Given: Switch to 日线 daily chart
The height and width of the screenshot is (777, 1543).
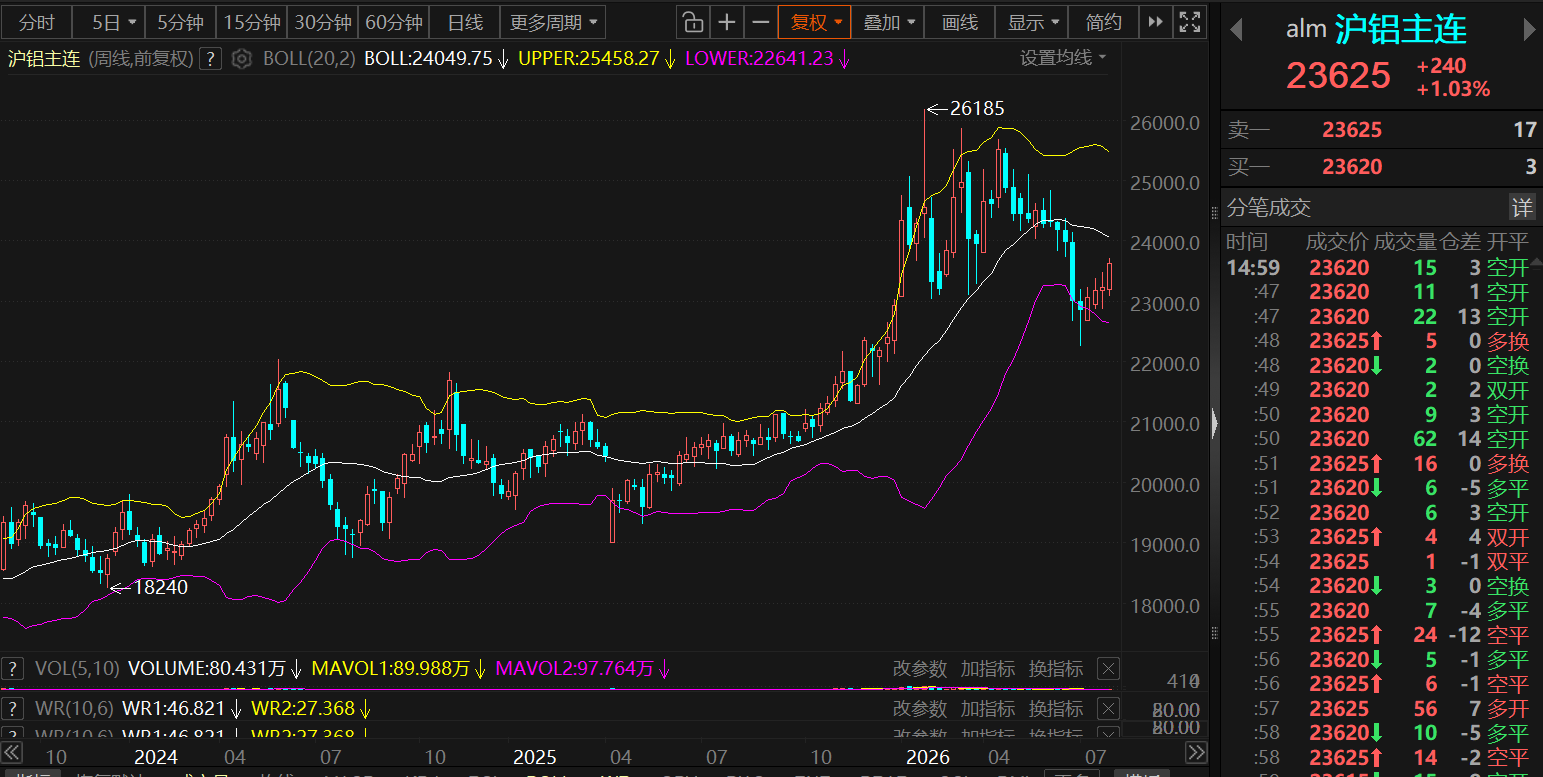Looking at the screenshot, I should (465, 22).
